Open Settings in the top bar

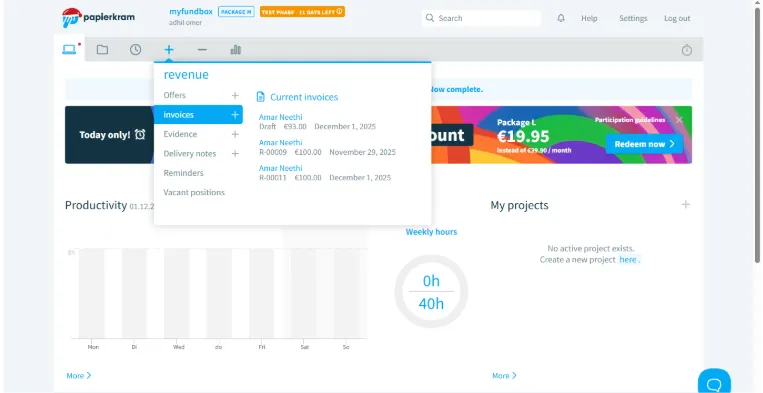[x=633, y=18]
